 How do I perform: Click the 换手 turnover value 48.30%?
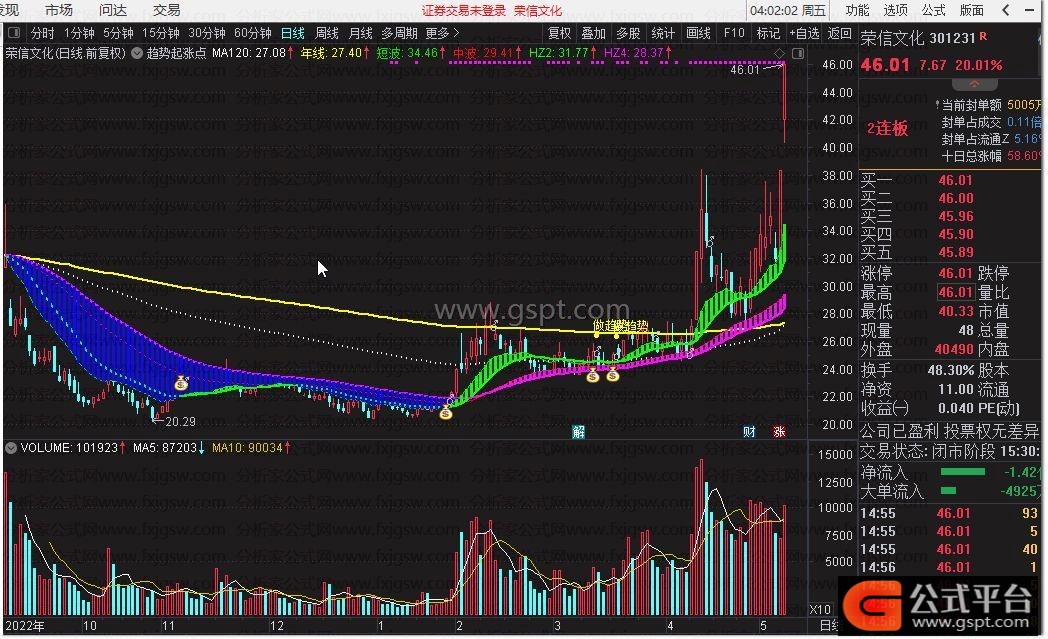pos(950,370)
